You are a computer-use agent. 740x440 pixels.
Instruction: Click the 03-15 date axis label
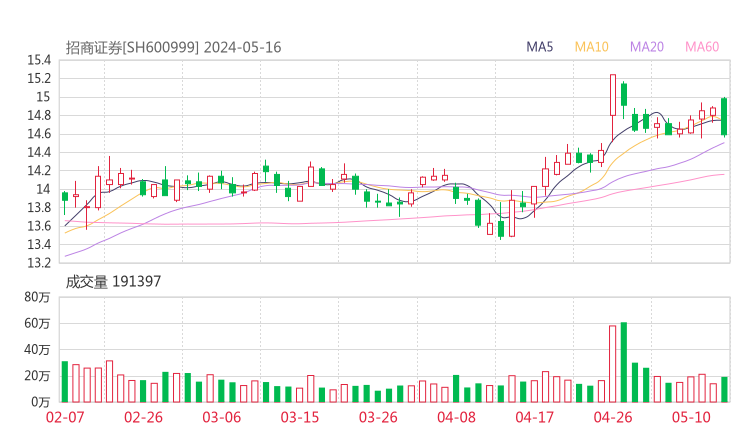(300, 417)
